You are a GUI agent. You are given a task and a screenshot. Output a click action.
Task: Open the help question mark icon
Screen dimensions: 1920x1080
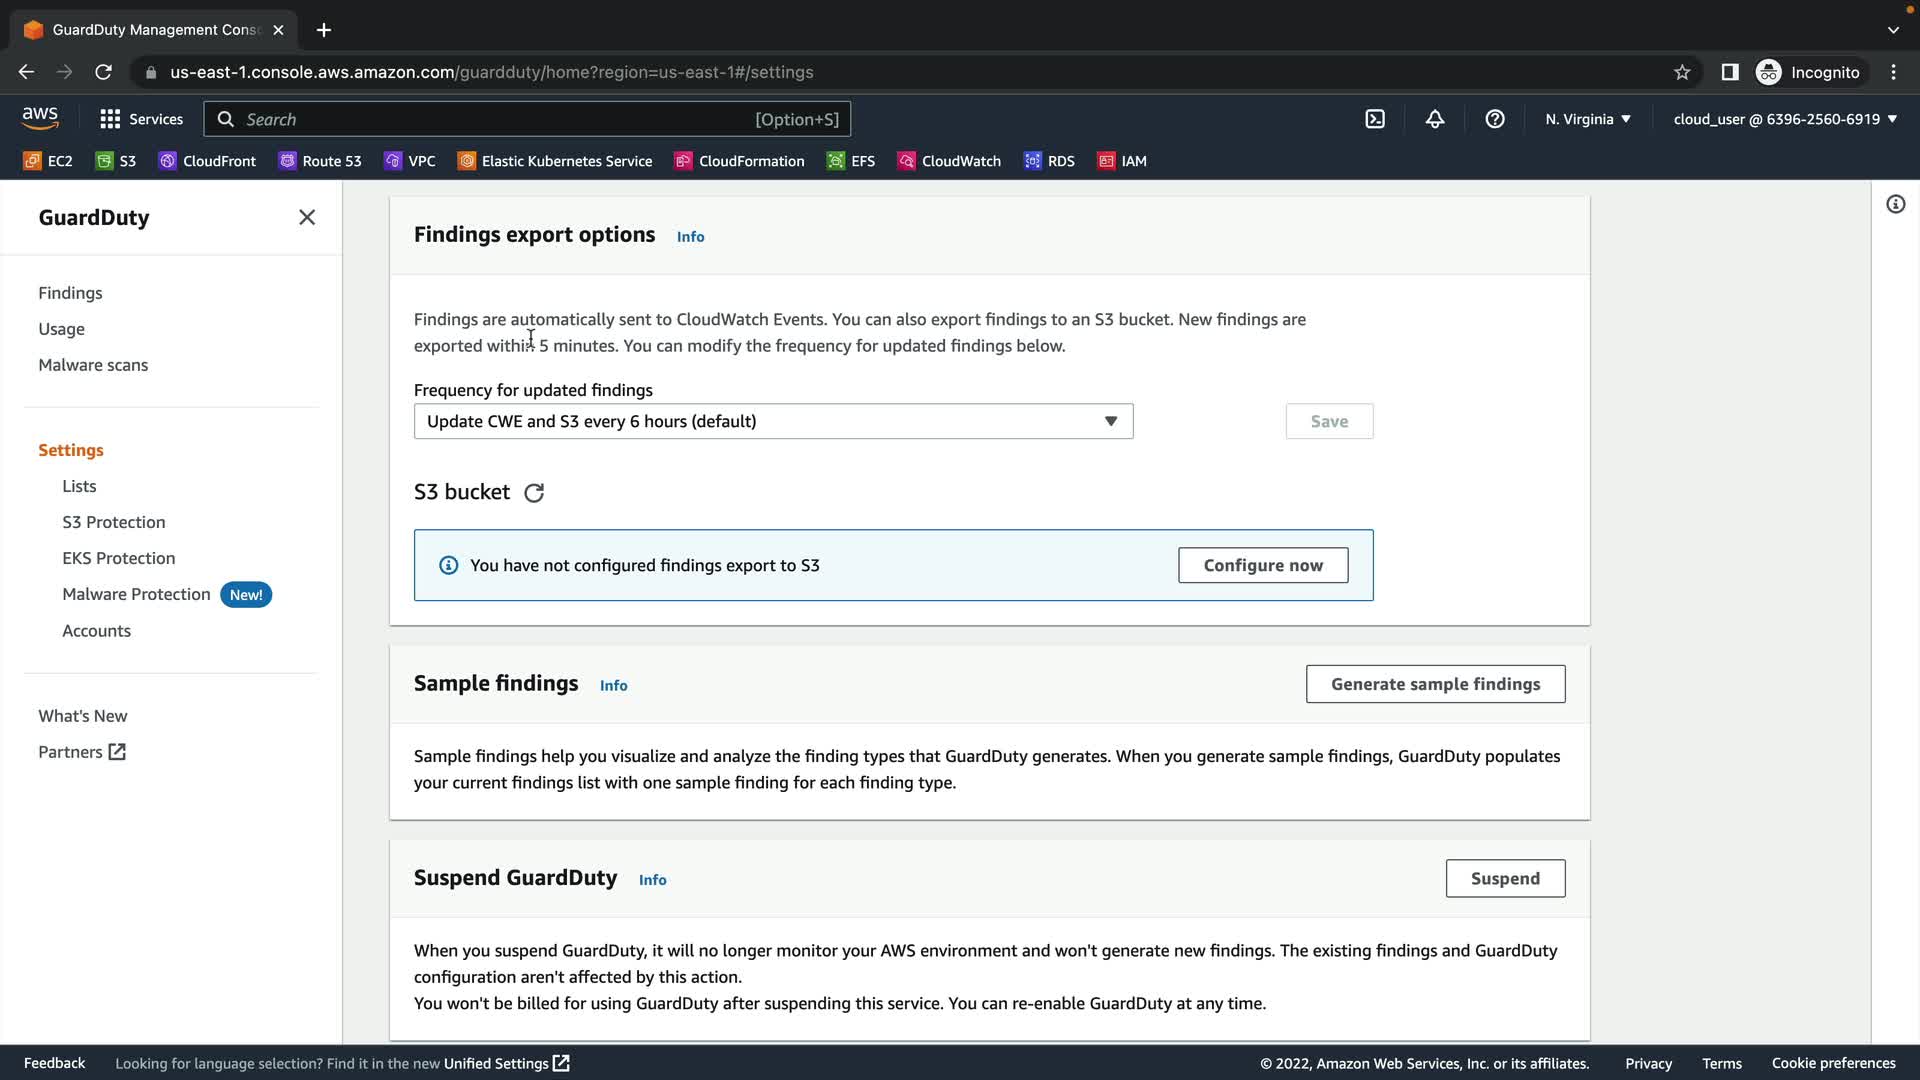point(1495,119)
